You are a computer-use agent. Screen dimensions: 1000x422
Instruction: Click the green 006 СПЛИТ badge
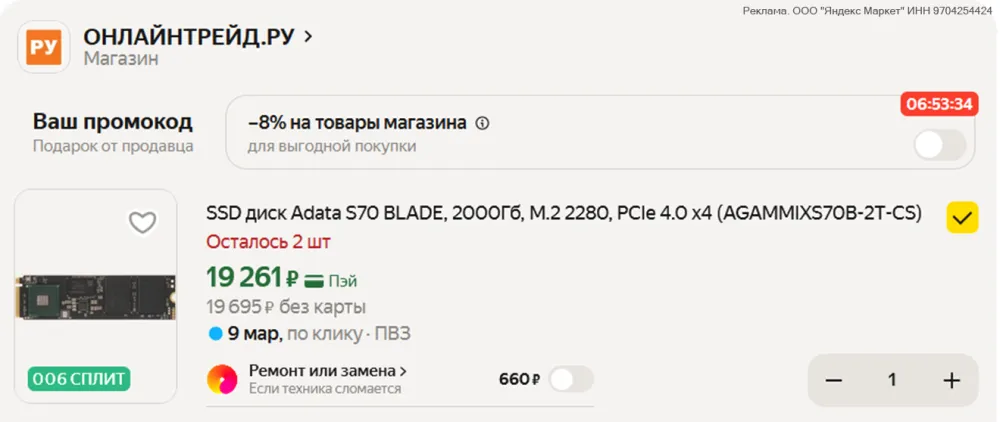pos(80,379)
